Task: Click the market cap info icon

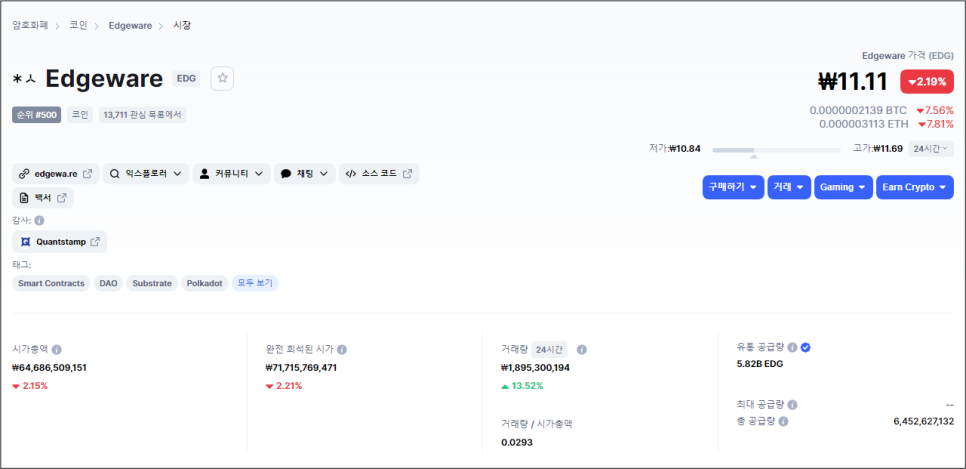Action: coord(57,349)
